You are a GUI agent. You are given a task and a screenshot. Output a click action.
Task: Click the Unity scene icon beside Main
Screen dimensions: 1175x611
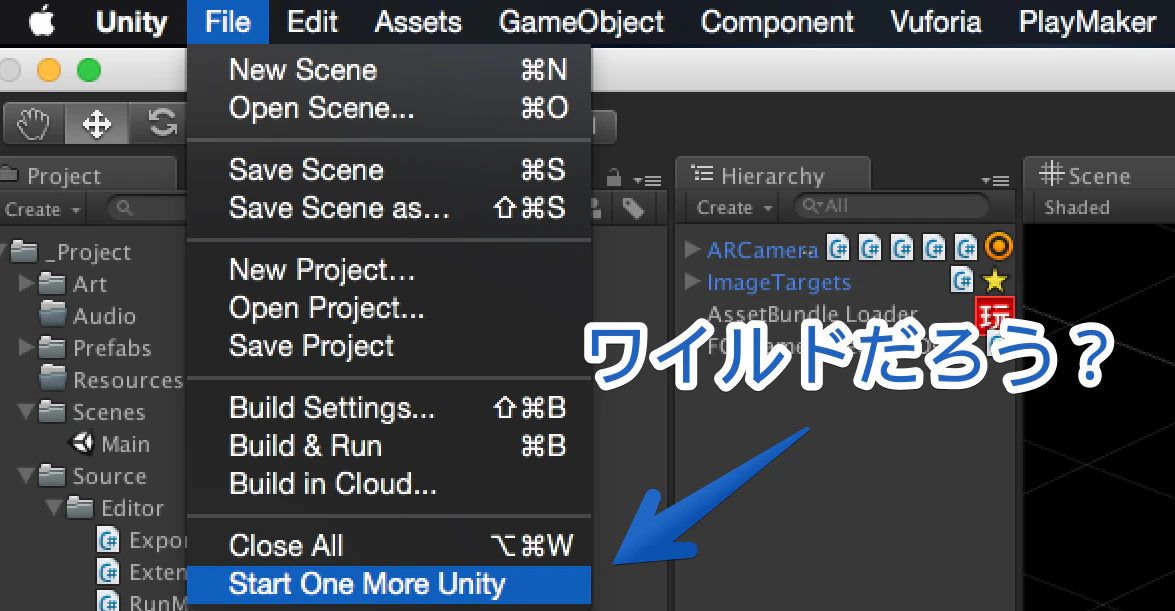tap(81, 443)
